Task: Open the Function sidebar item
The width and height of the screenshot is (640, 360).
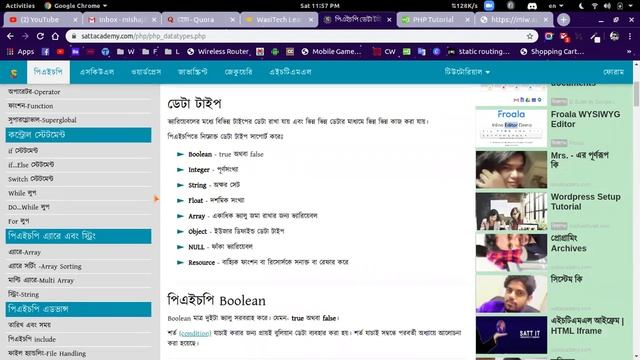Action: tap(31, 106)
